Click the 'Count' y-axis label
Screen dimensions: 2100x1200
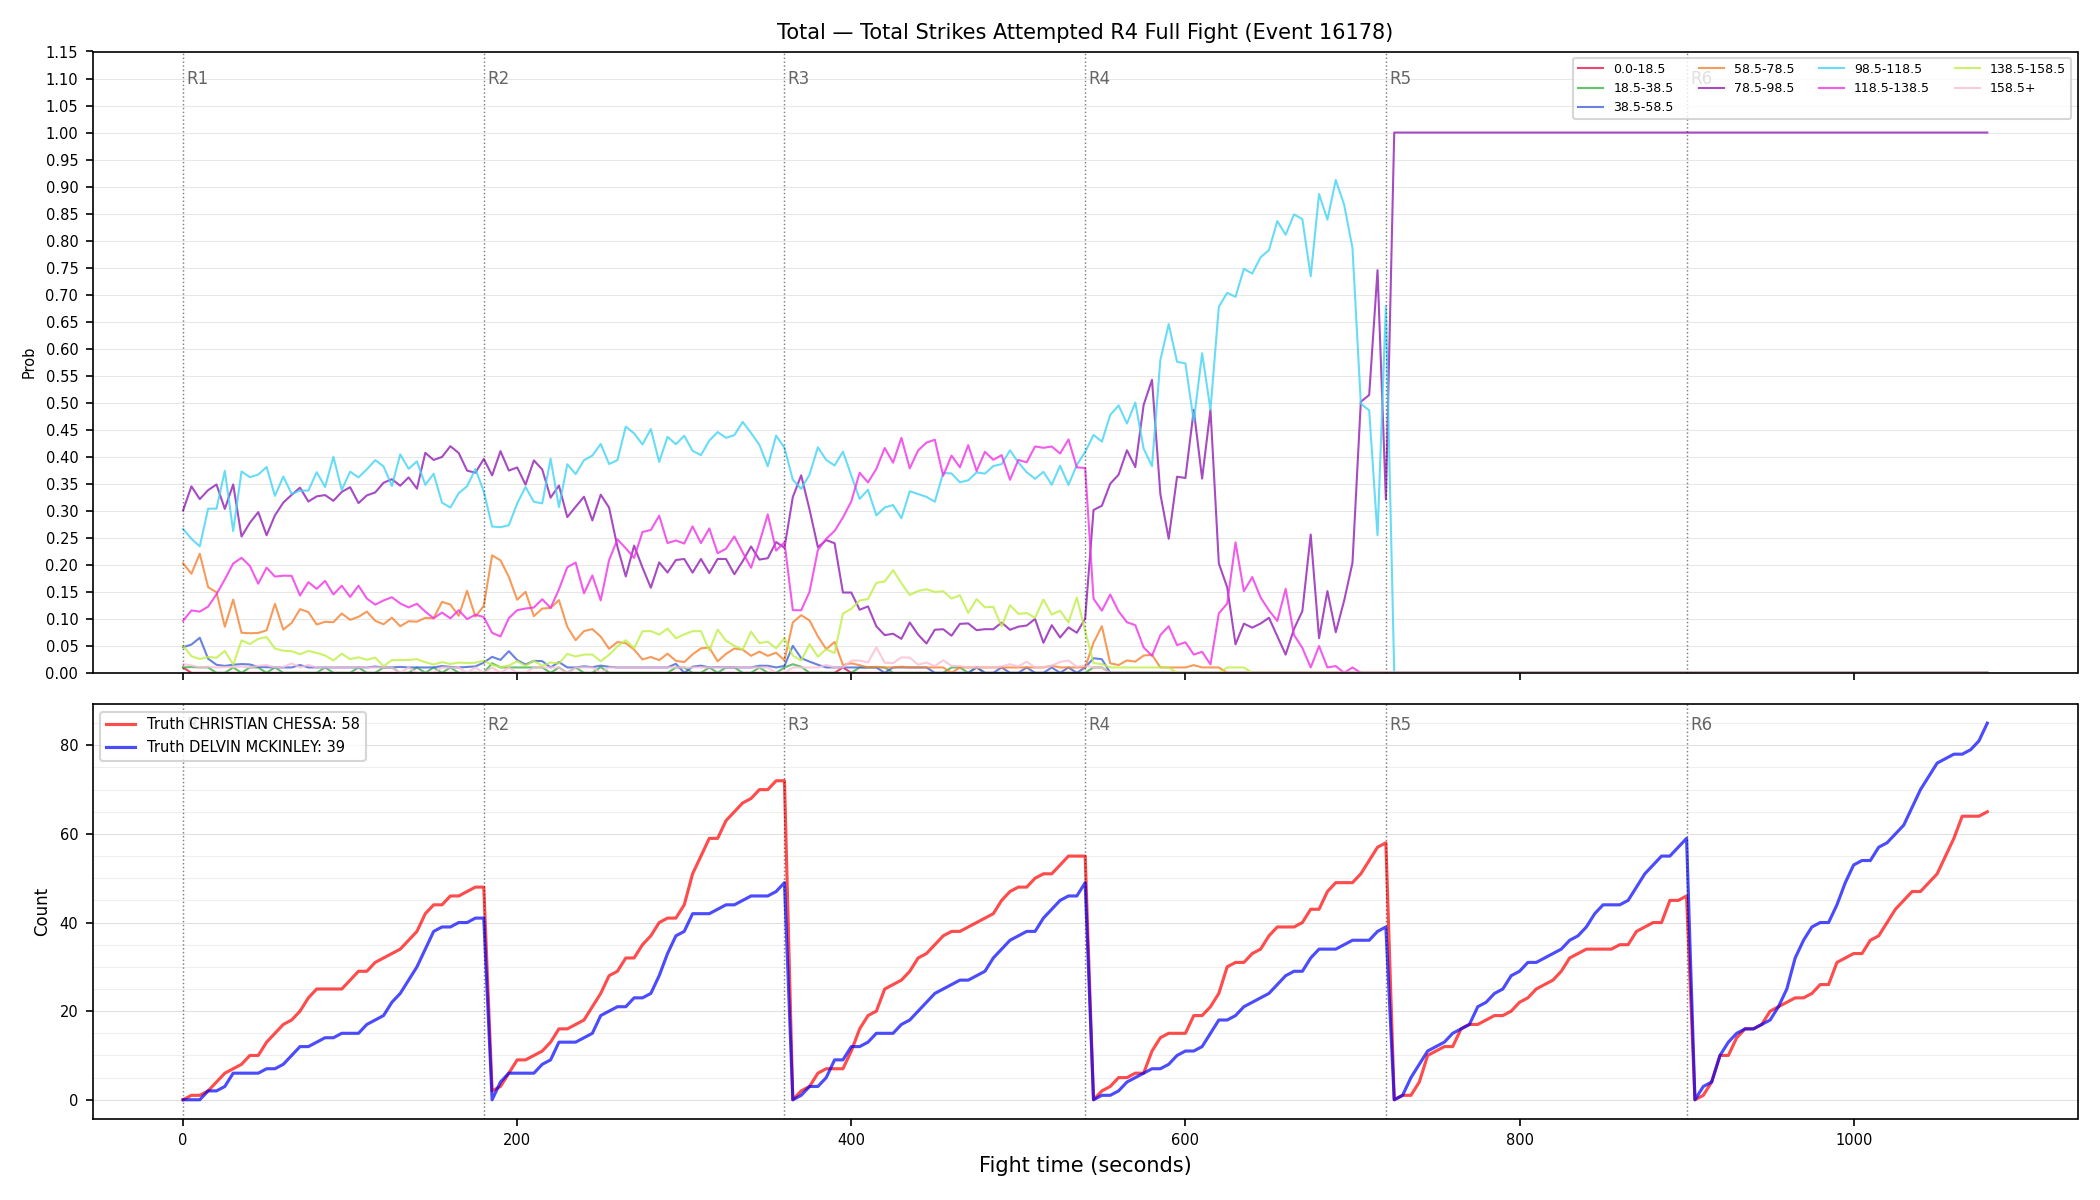pyautogui.click(x=41, y=912)
